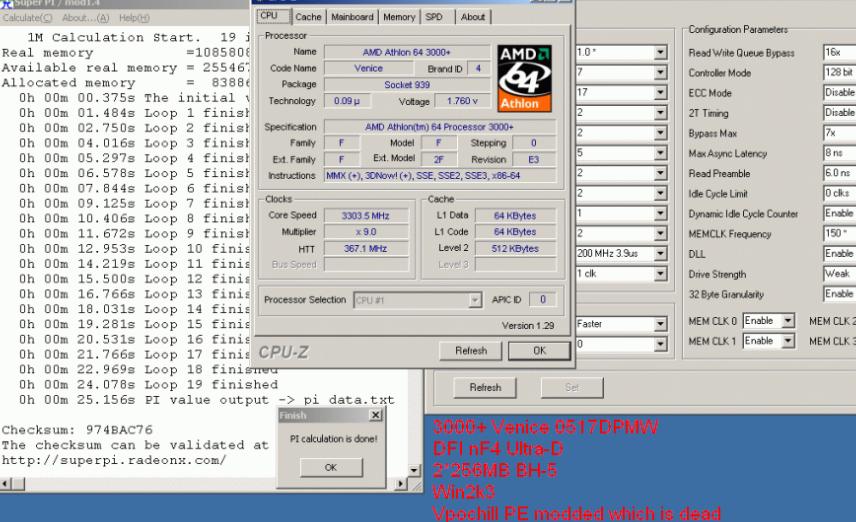The image size is (856, 522).
Task: Click OK in the CPU-Z window
Action: coord(539,351)
